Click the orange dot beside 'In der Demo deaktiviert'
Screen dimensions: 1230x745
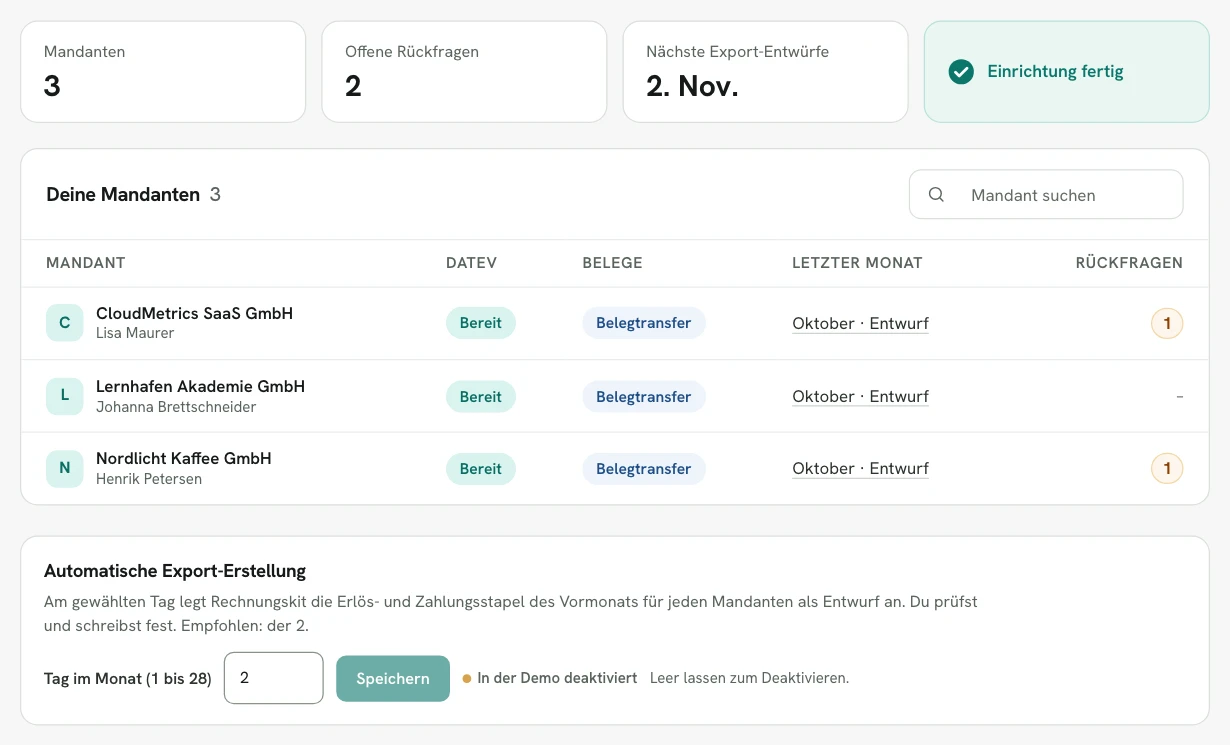(x=467, y=679)
